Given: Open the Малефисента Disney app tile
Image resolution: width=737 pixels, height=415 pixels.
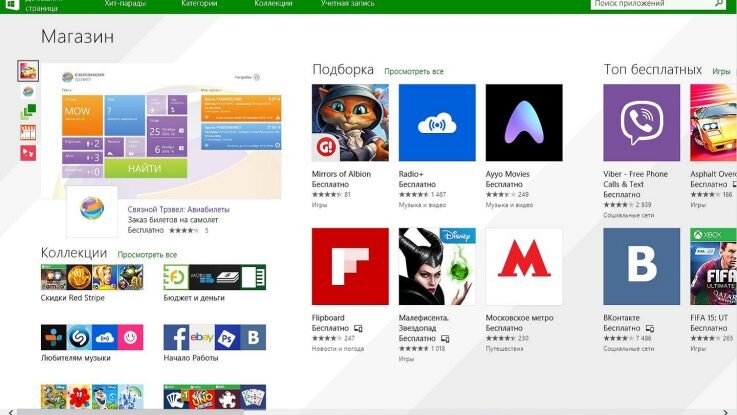Looking at the screenshot, I should [437, 266].
